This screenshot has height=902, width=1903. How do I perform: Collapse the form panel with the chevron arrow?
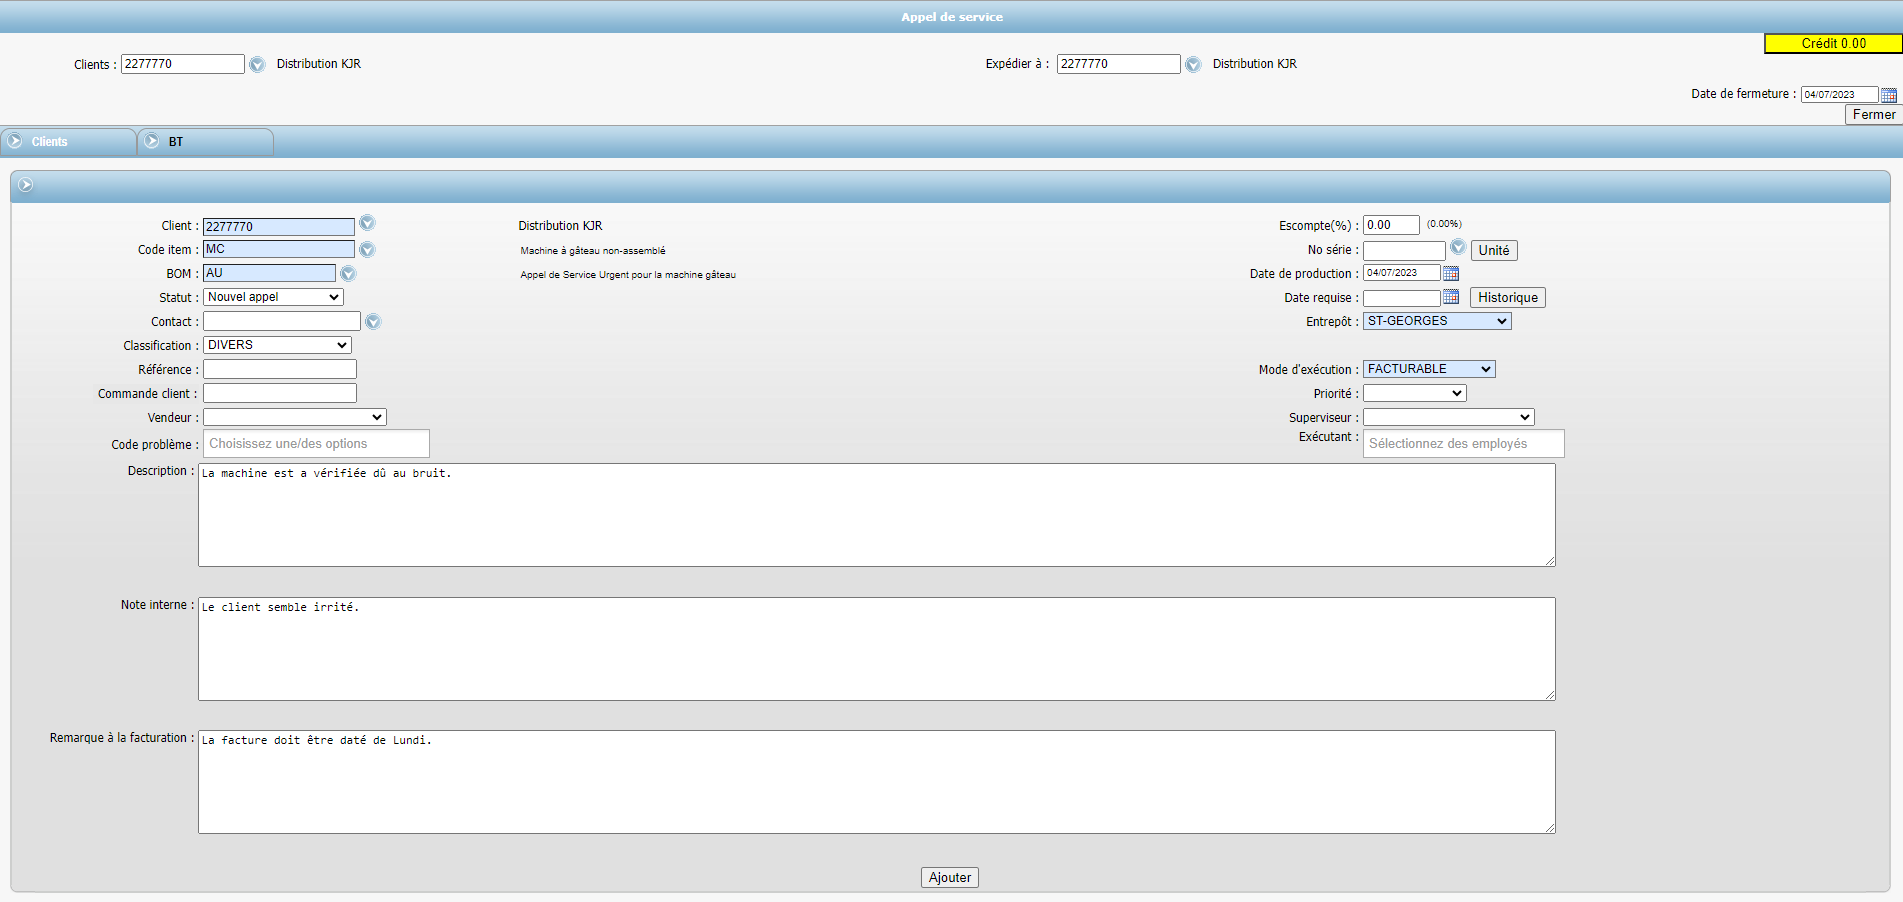[26, 185]
